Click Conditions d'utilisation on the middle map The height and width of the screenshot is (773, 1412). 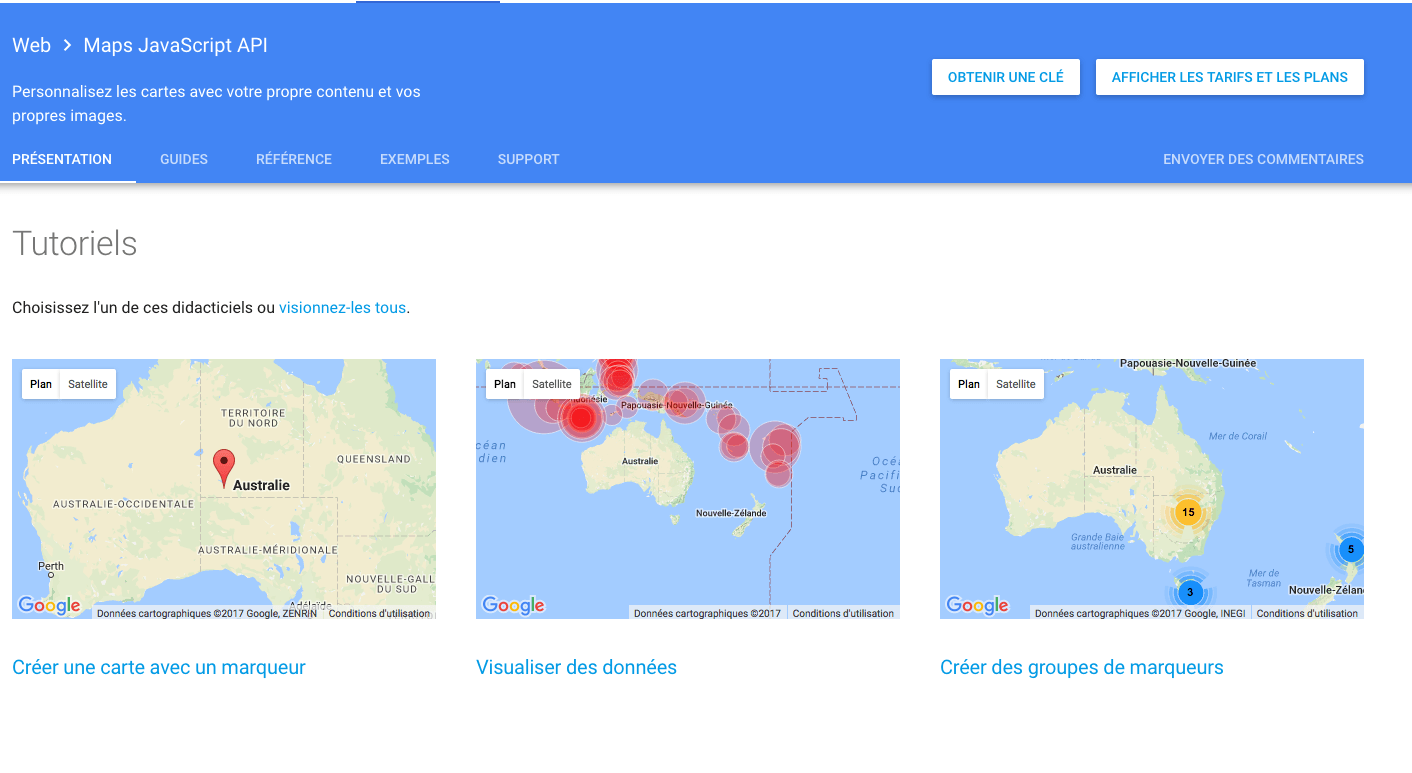click(843, 613)
